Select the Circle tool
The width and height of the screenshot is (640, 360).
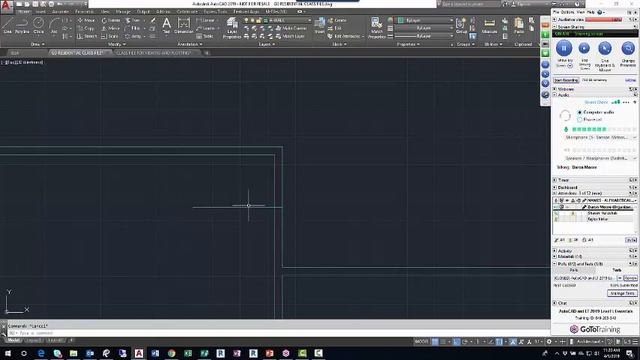(38, 26)
